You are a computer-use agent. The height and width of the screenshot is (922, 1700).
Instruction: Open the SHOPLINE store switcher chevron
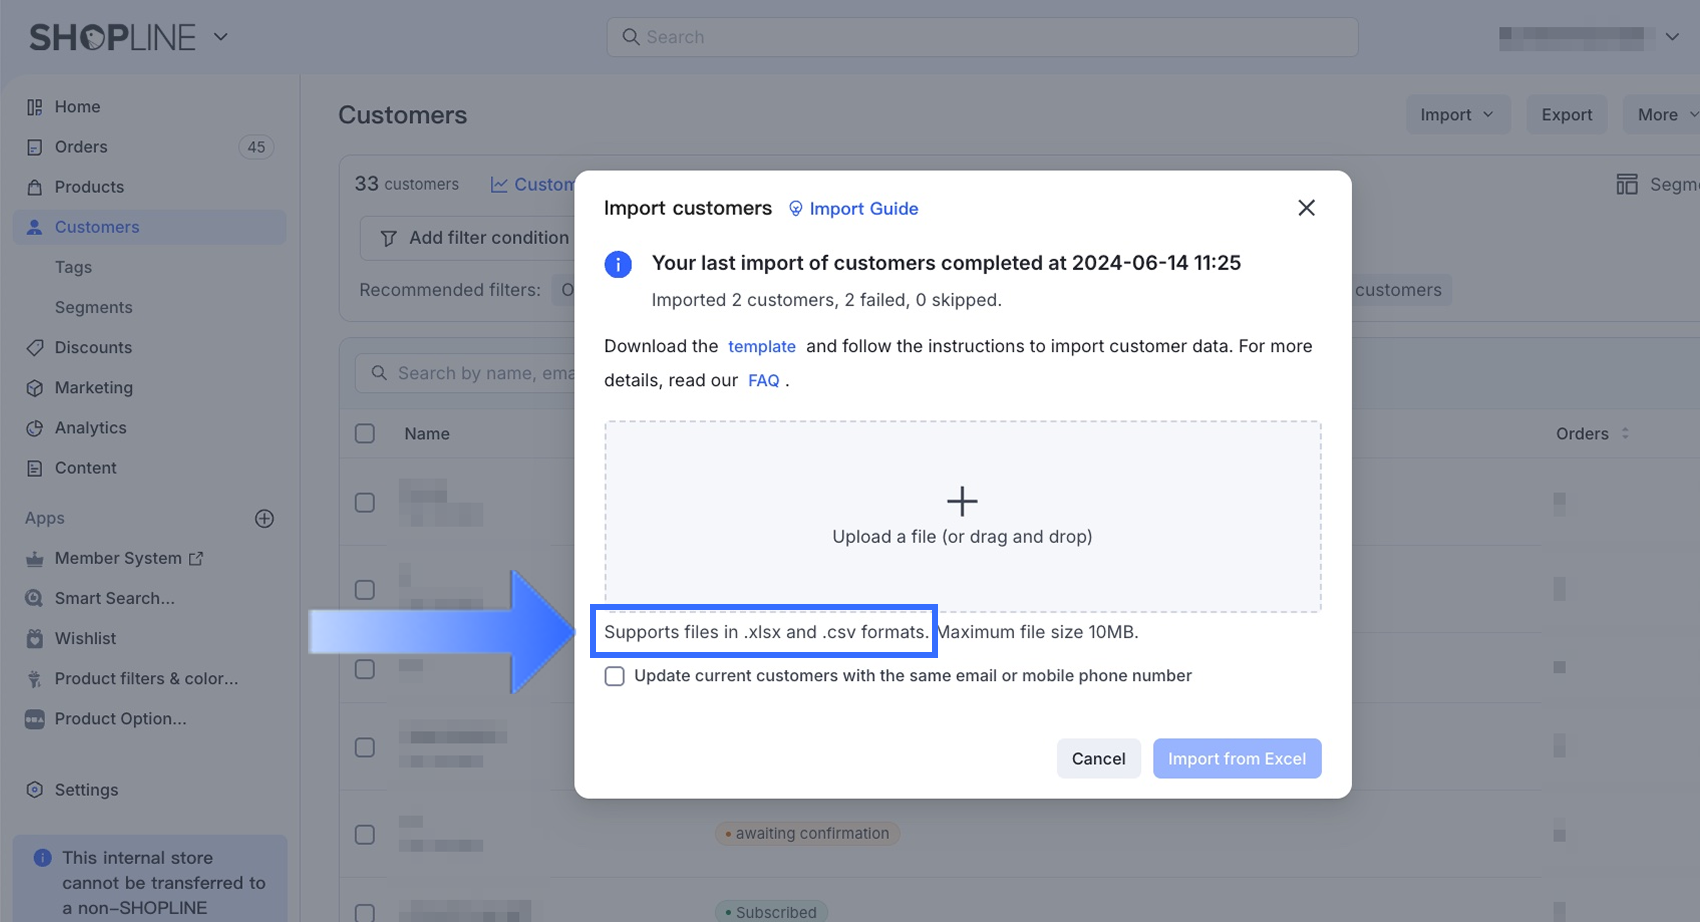point(221,37)
